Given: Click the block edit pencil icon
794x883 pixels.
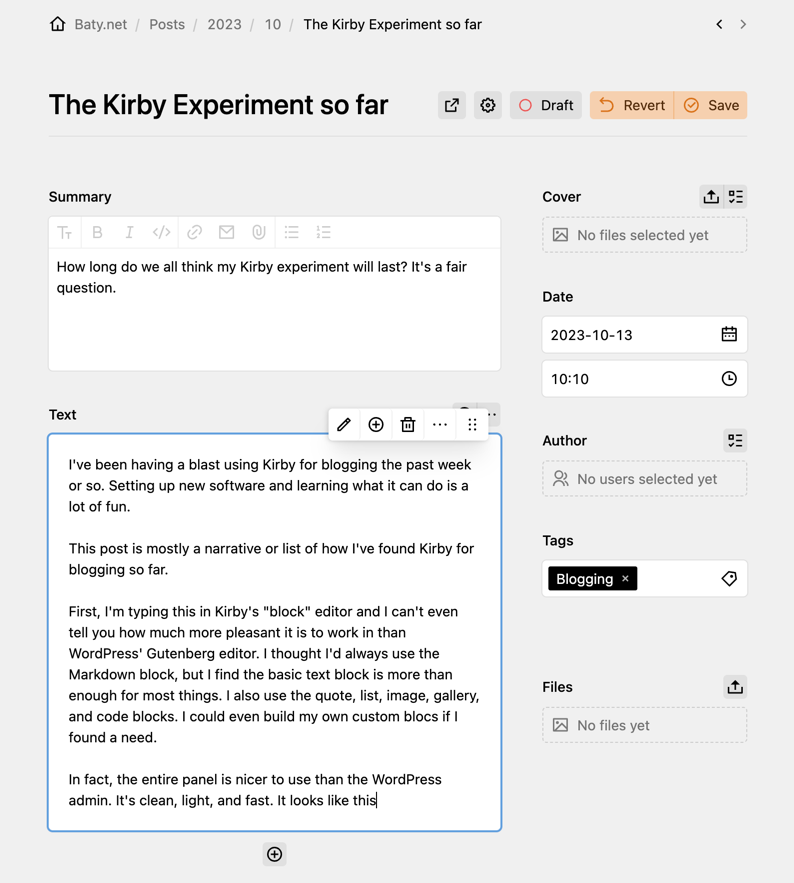Looking at the screenshot, I should pyautogui.click(x=344, y=425).
